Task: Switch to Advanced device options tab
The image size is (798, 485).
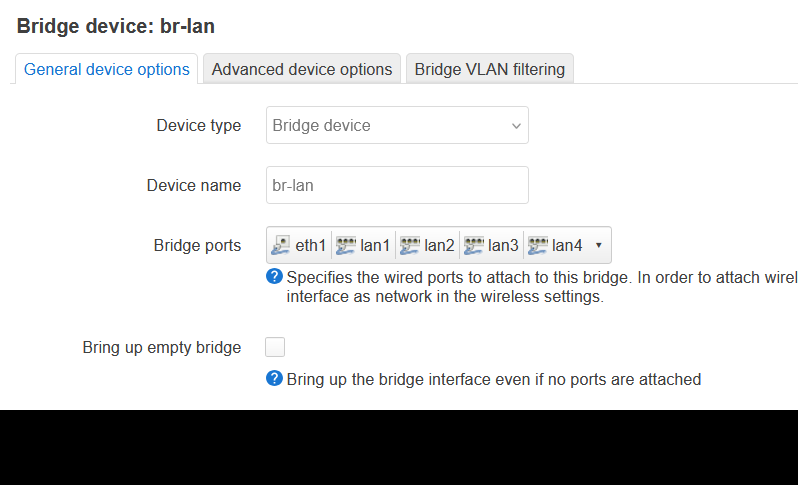Action: tap(302, 69)
